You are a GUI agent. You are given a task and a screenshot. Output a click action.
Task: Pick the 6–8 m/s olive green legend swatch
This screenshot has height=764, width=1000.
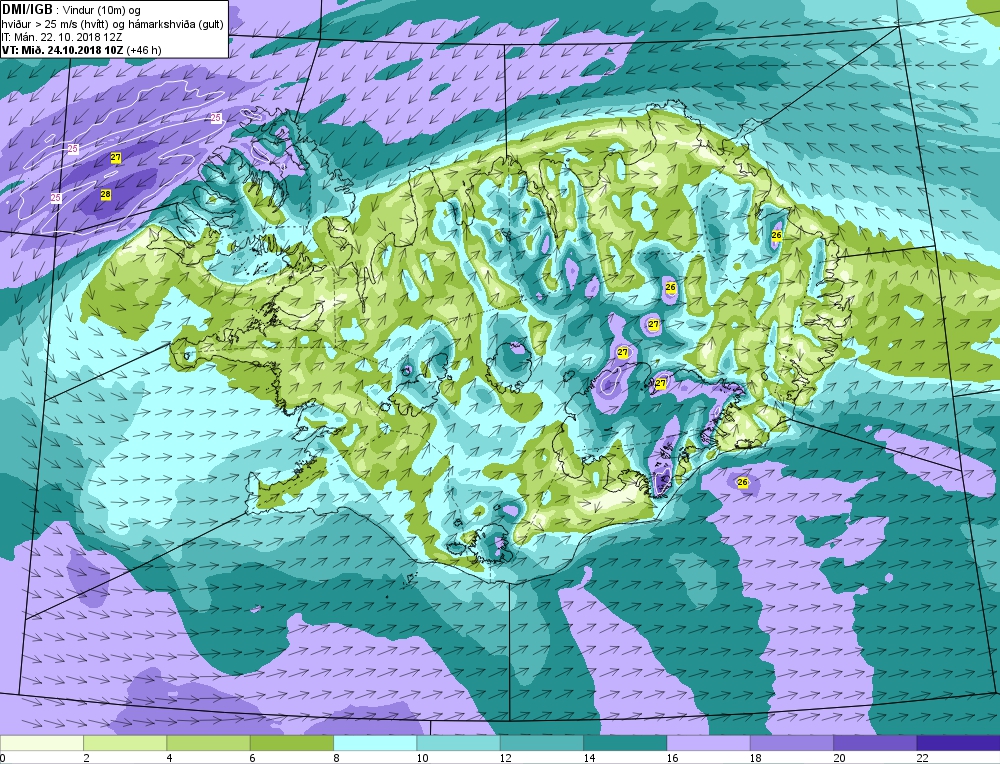[291, 743]
